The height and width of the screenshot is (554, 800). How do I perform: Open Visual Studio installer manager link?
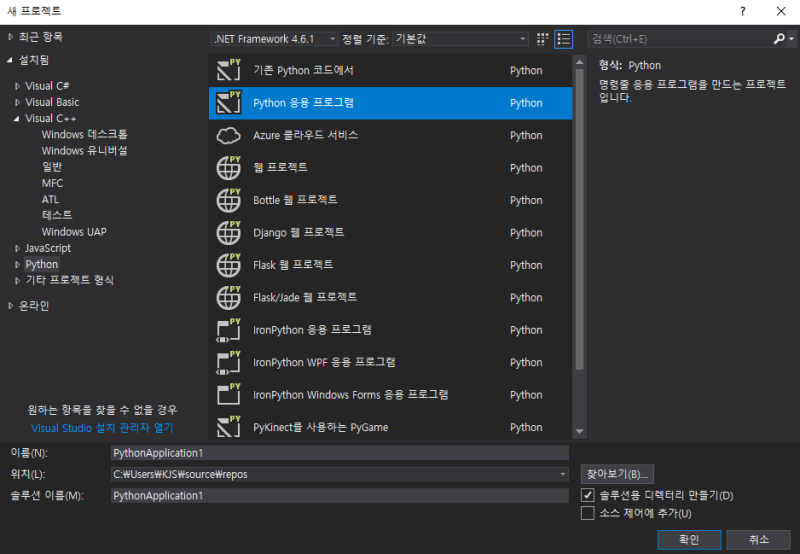click(102, 428)
